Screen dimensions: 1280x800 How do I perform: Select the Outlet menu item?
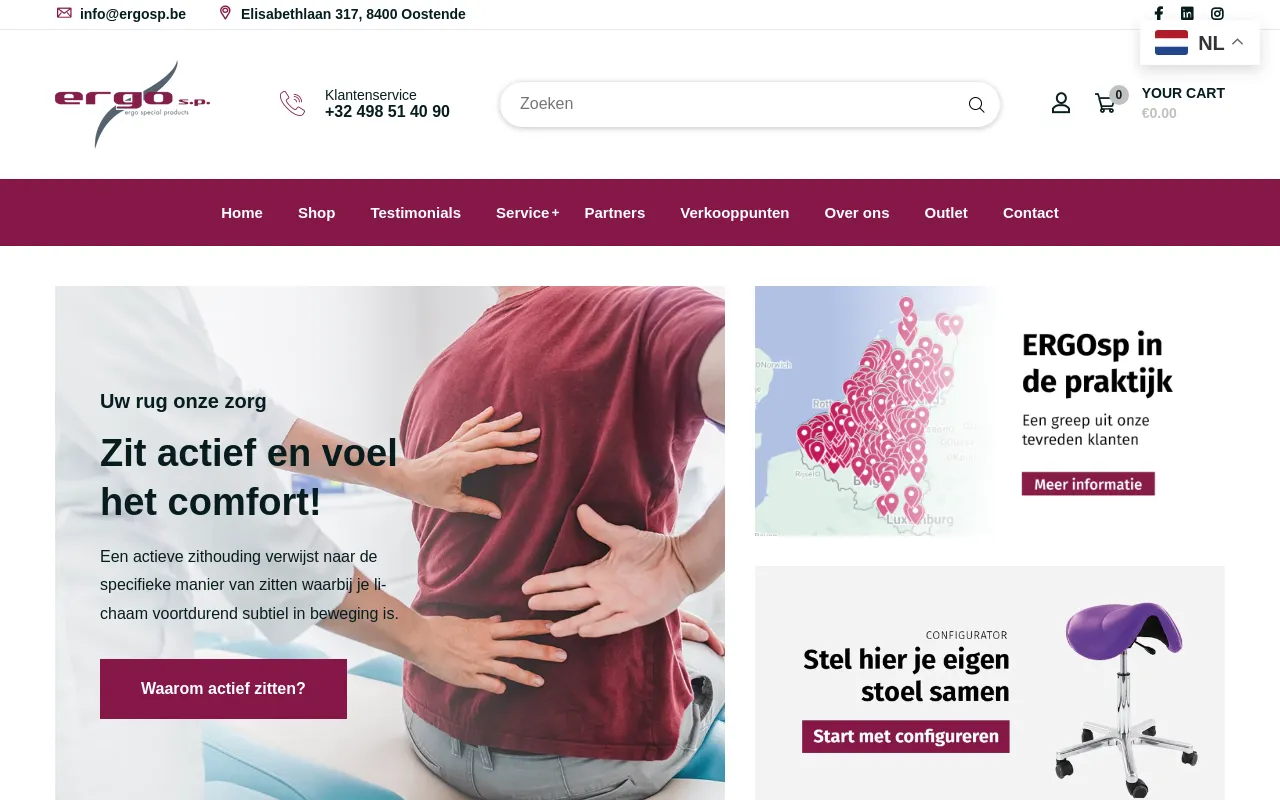coord(946,212)
